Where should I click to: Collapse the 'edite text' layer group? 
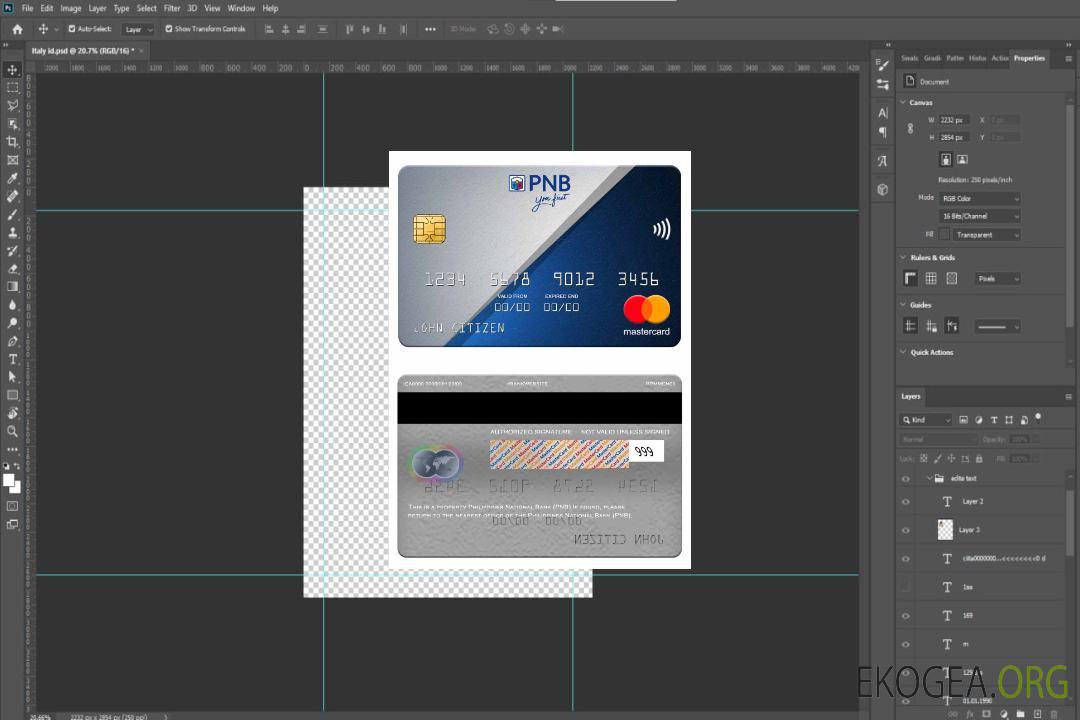click(929, 478)
